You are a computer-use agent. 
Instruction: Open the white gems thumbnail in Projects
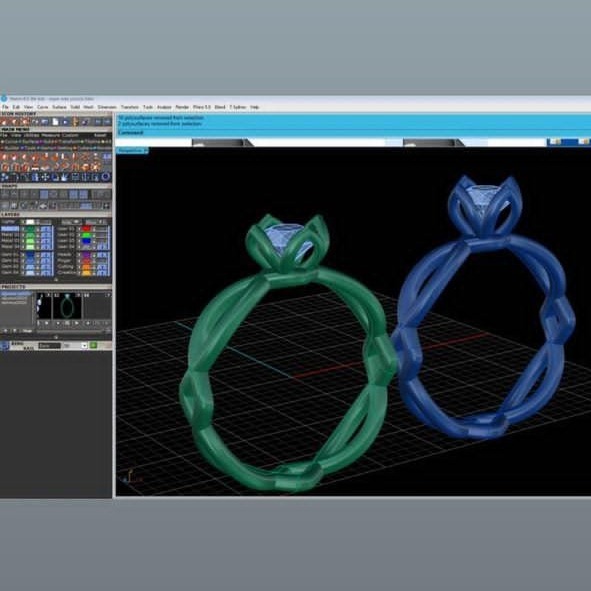point(43,307)
